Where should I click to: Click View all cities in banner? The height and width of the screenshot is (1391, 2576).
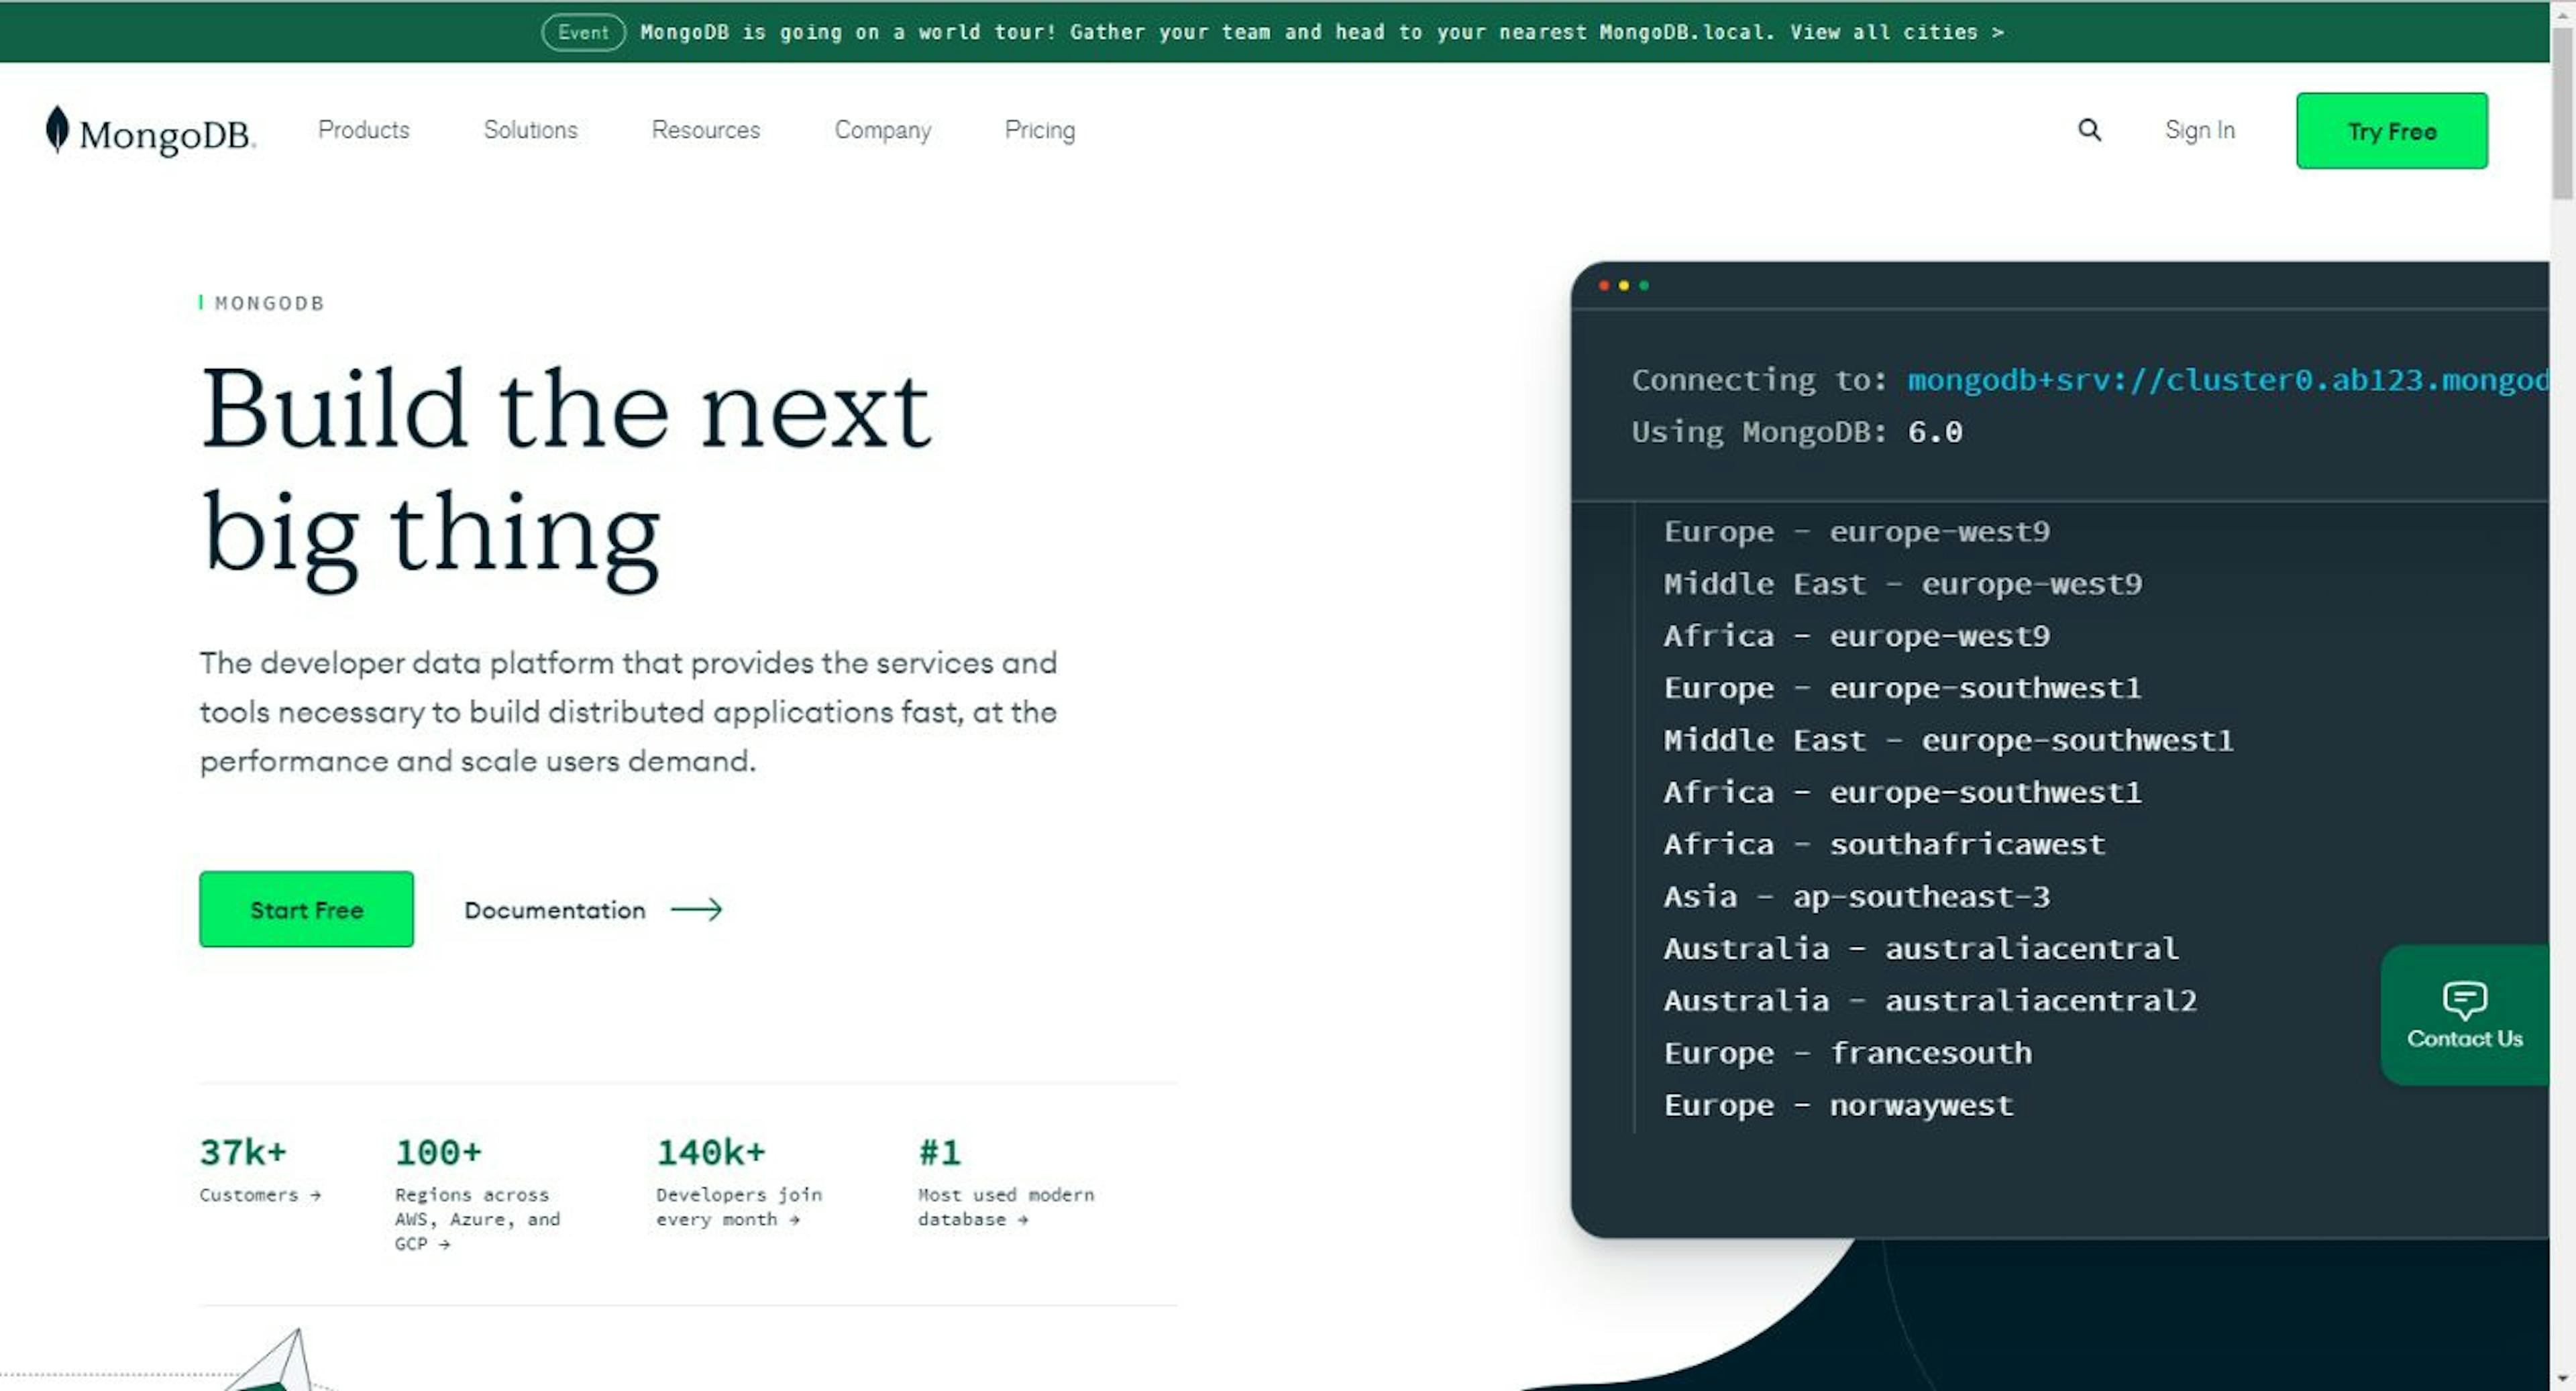tap(1897, 32)
